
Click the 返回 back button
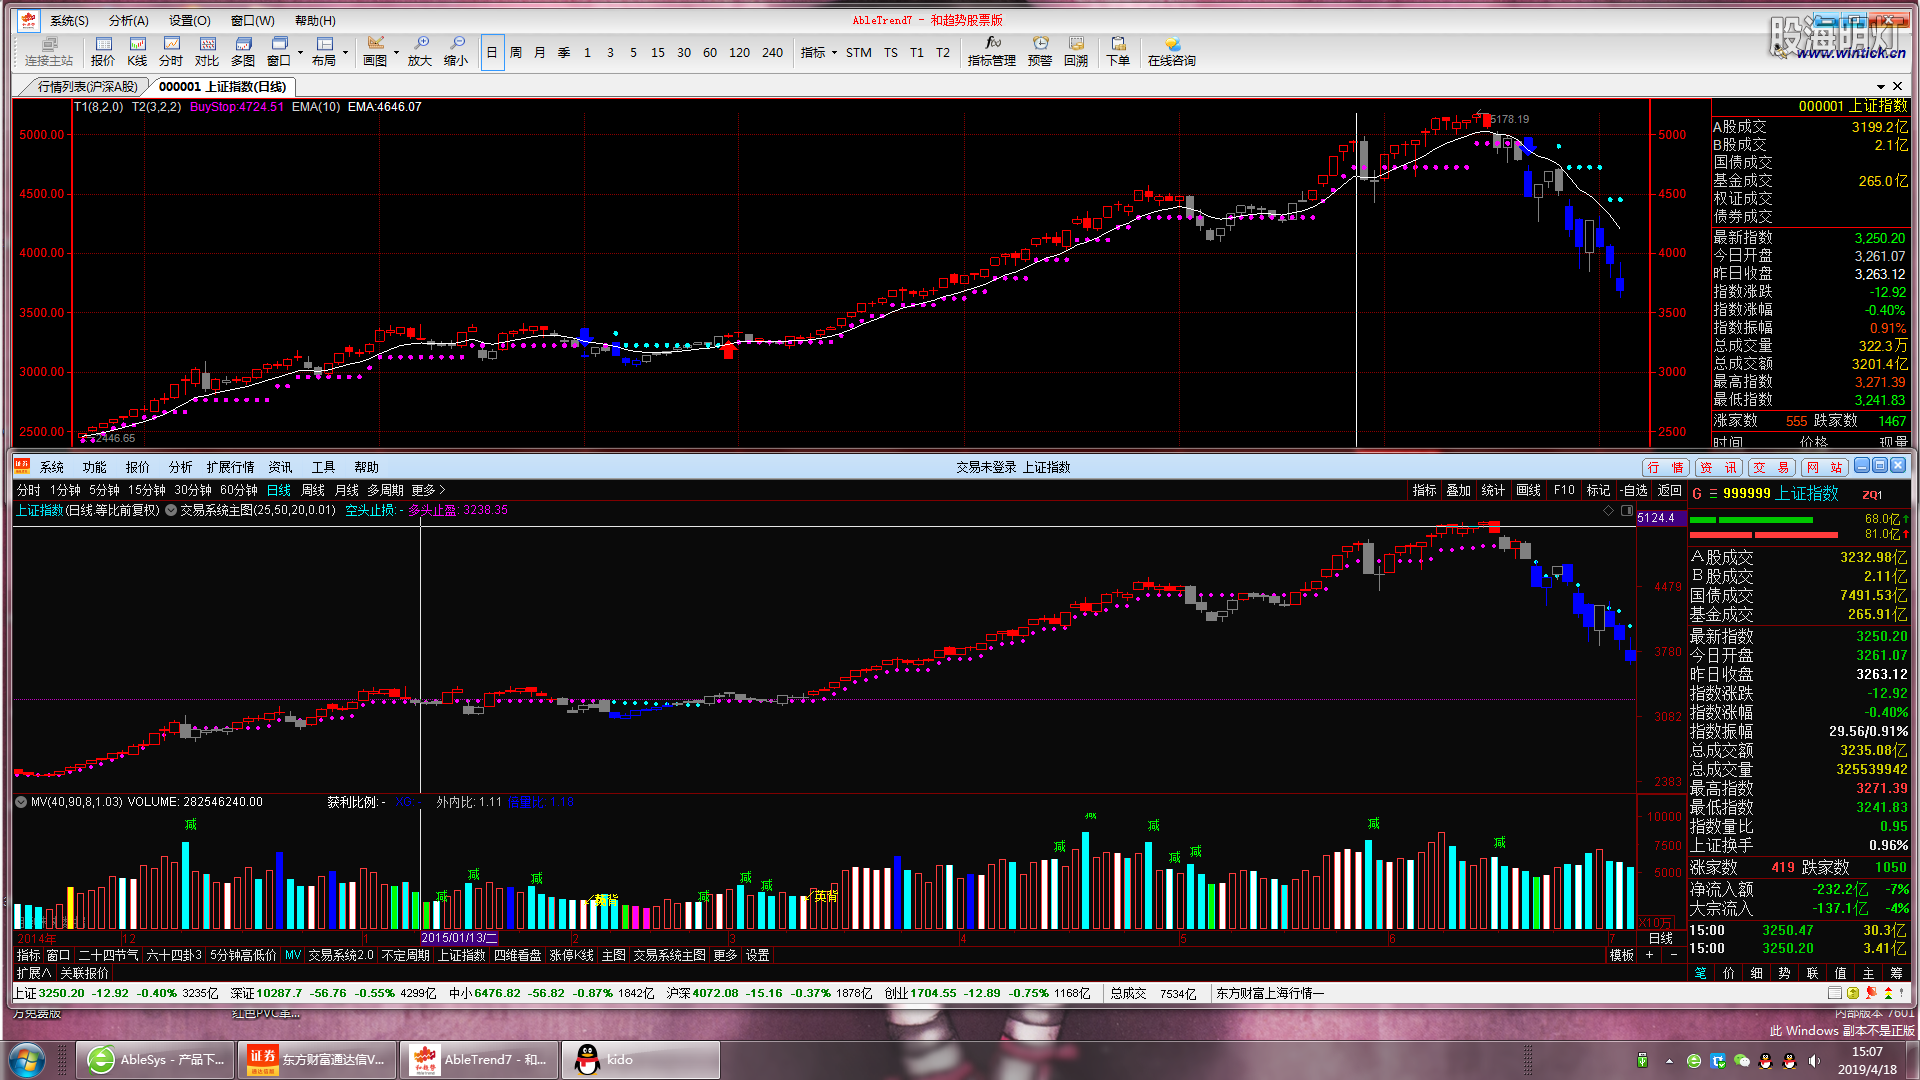point(1669,490)
